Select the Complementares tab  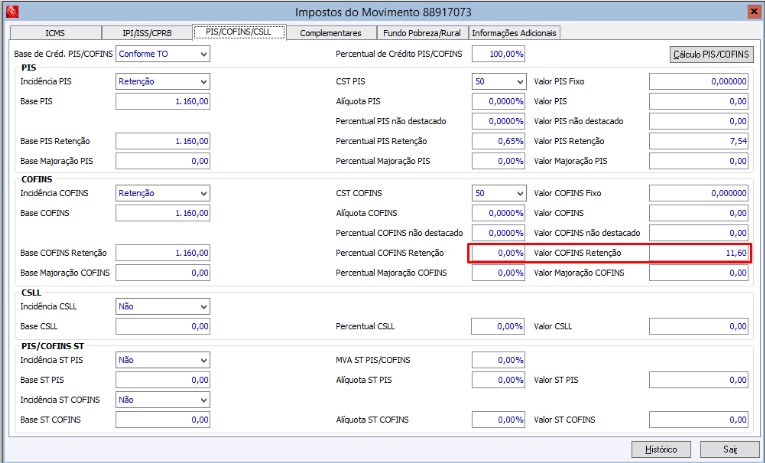tap(330, 33)
